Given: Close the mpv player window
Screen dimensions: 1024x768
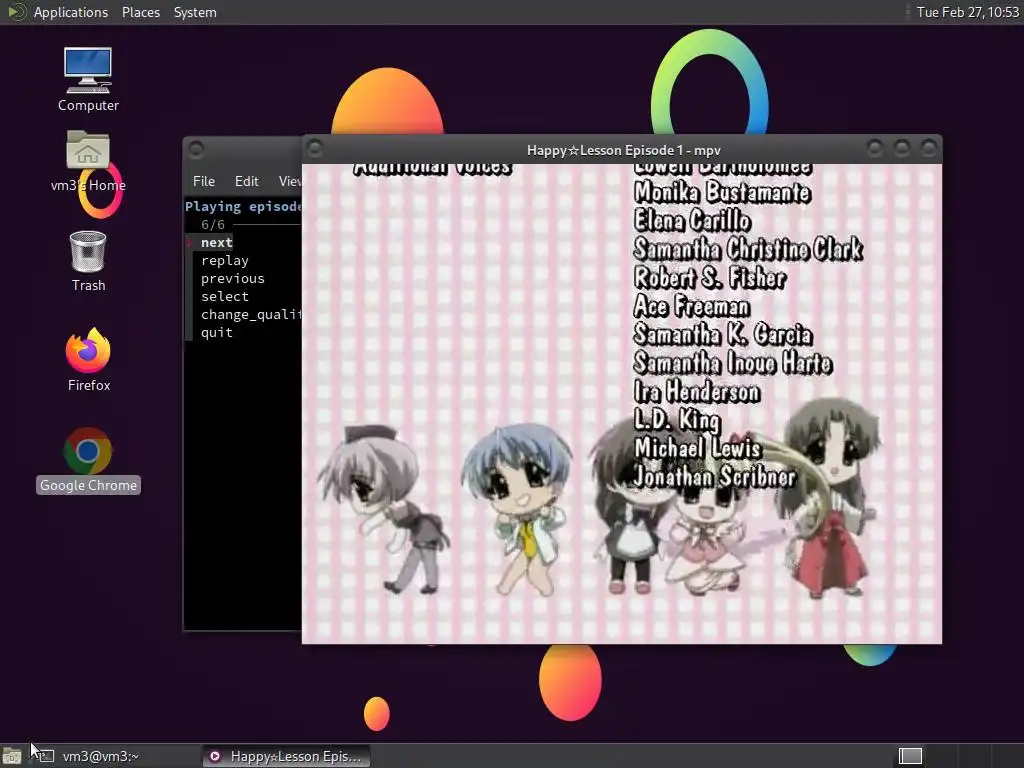Looking at the screenshot, I should (928, 150).
